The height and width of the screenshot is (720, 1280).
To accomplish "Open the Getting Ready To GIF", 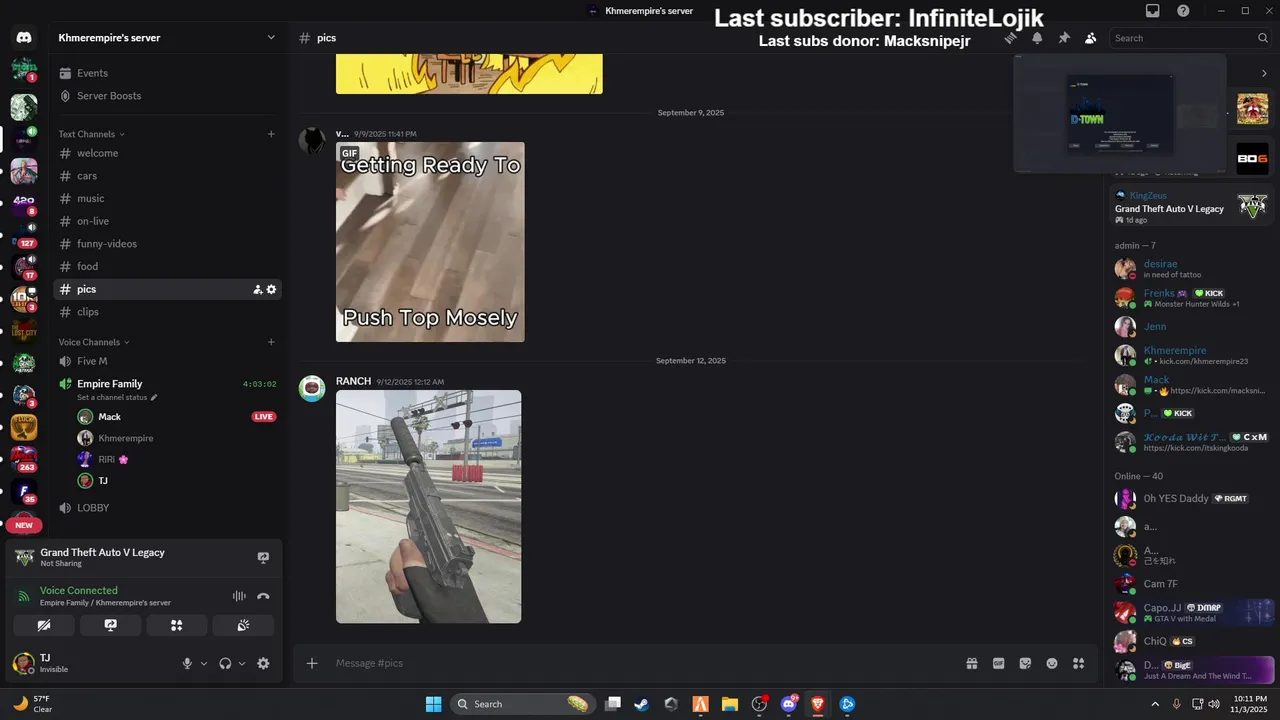I will coord(430,242).
